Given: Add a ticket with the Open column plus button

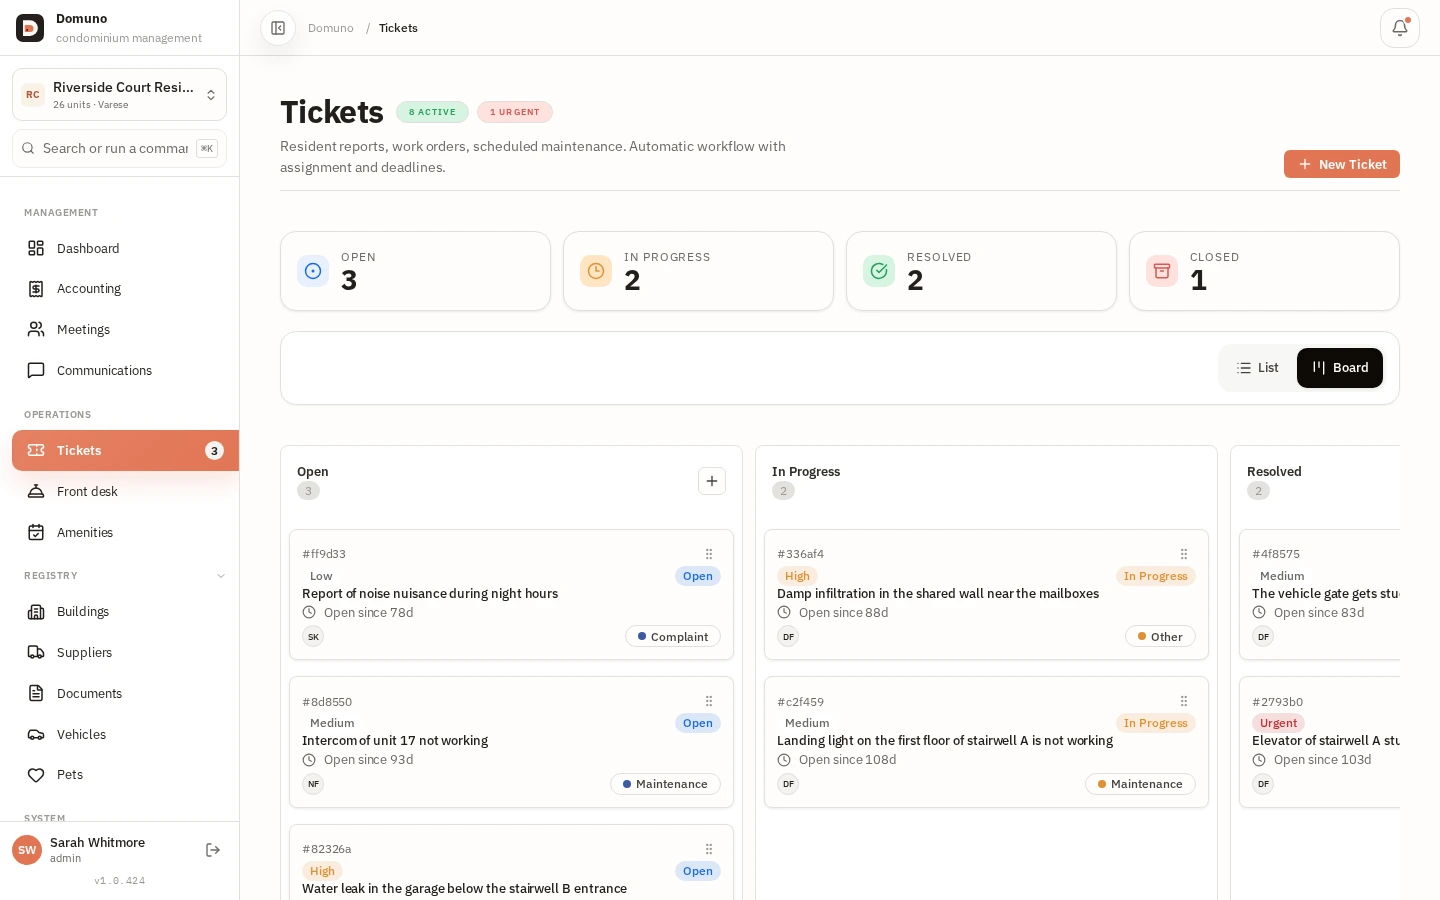Looking at the screenshot, I should [712, 481].
